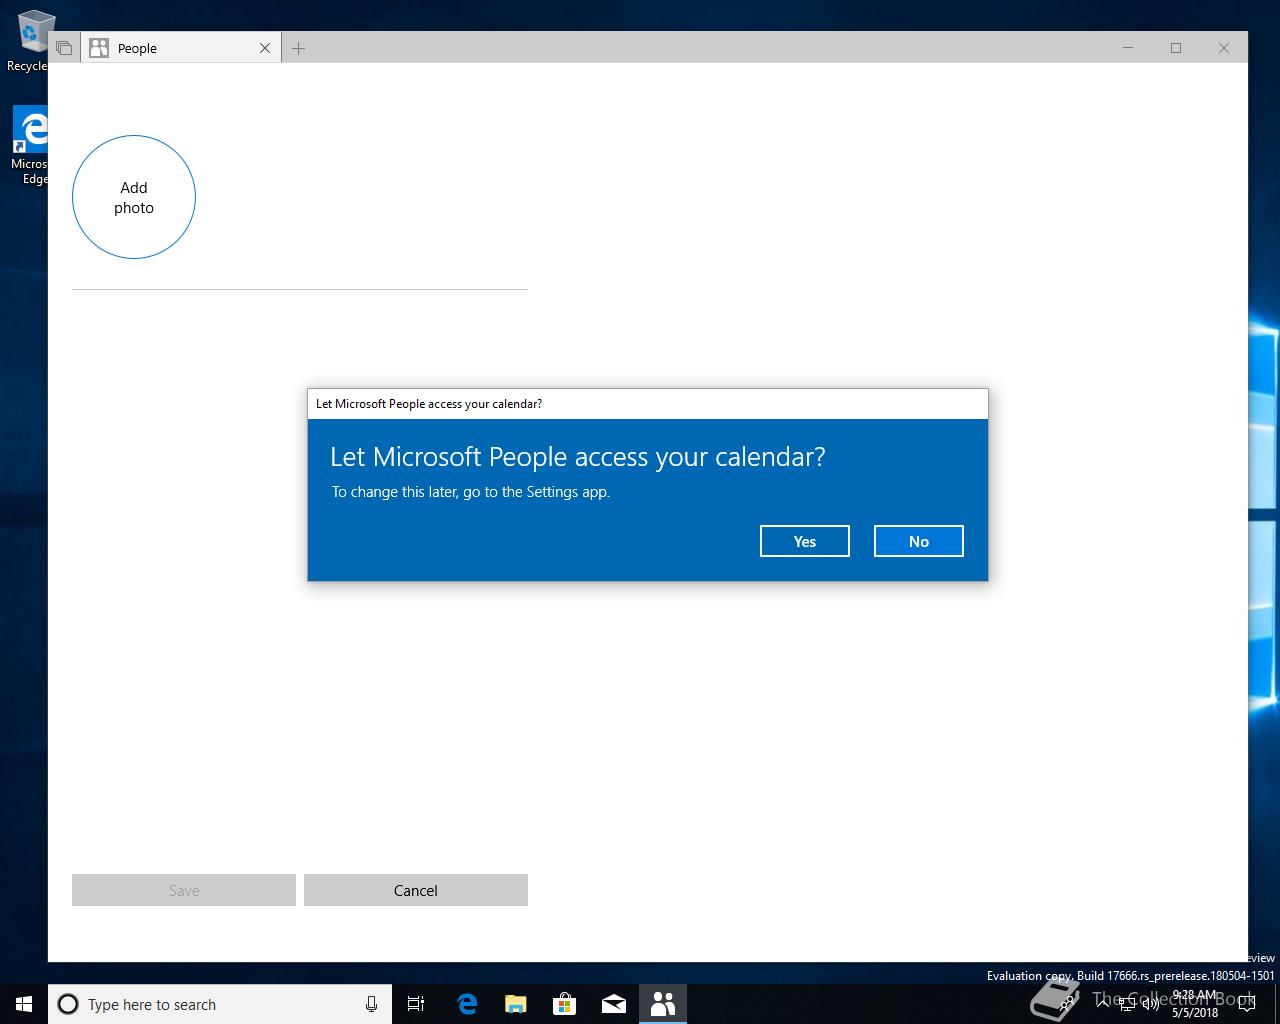The image size is (1280, 1024).
Task: Open the tab overview icon left of the People tab
Action: coord(64,48)
